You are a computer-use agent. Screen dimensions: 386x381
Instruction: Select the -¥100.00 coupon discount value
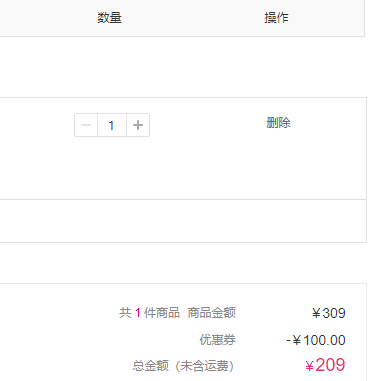click(x=316, y=340)
